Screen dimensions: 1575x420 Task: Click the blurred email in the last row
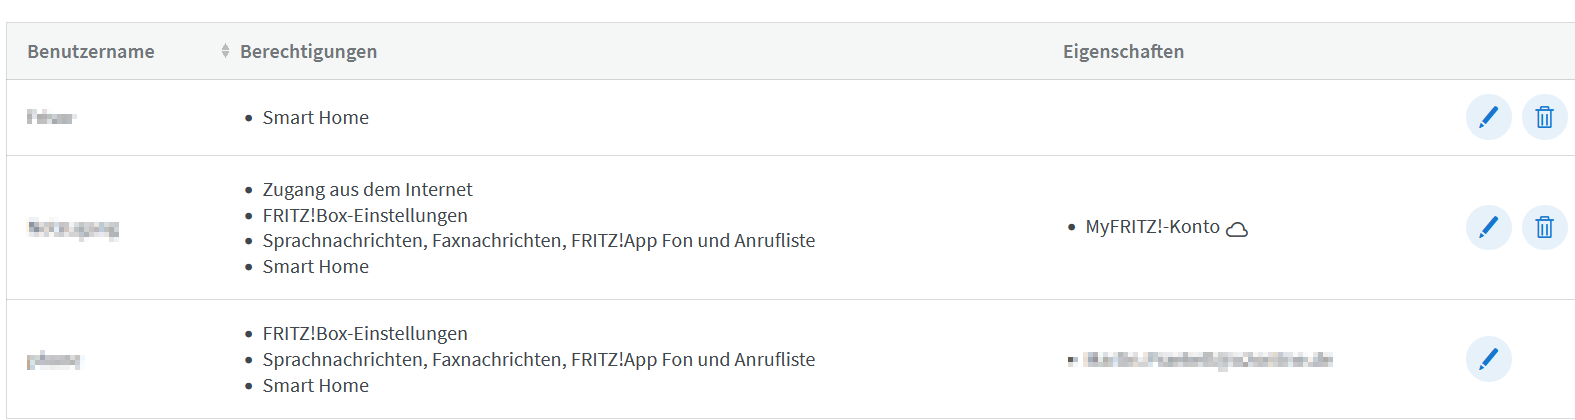(1208, 359)
